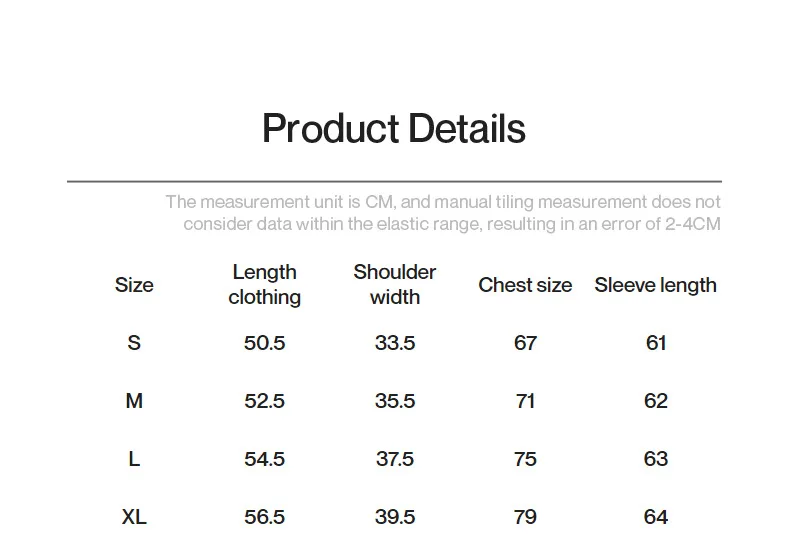Select the sleeve length value 64
The image size is (790, 545).
coord(656,517)
